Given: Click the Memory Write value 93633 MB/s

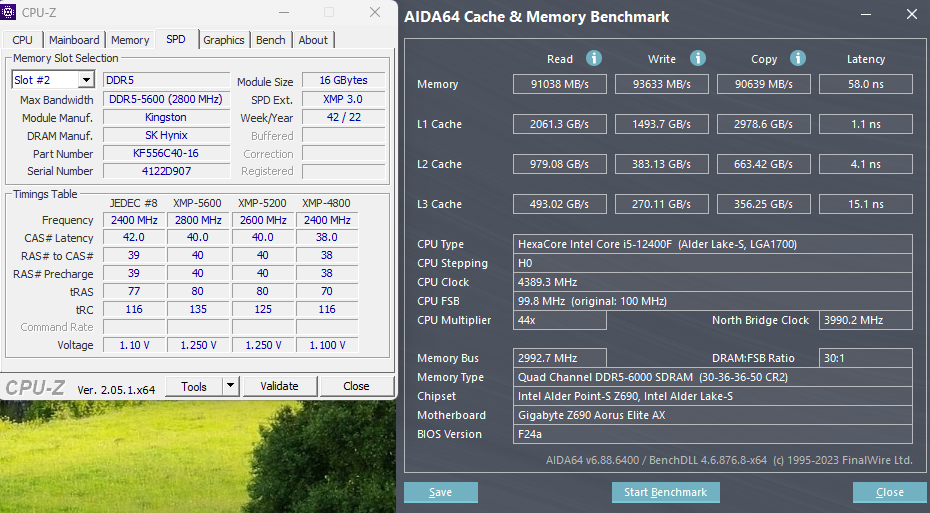Looking at the screenshot, I should pos(662,84).
